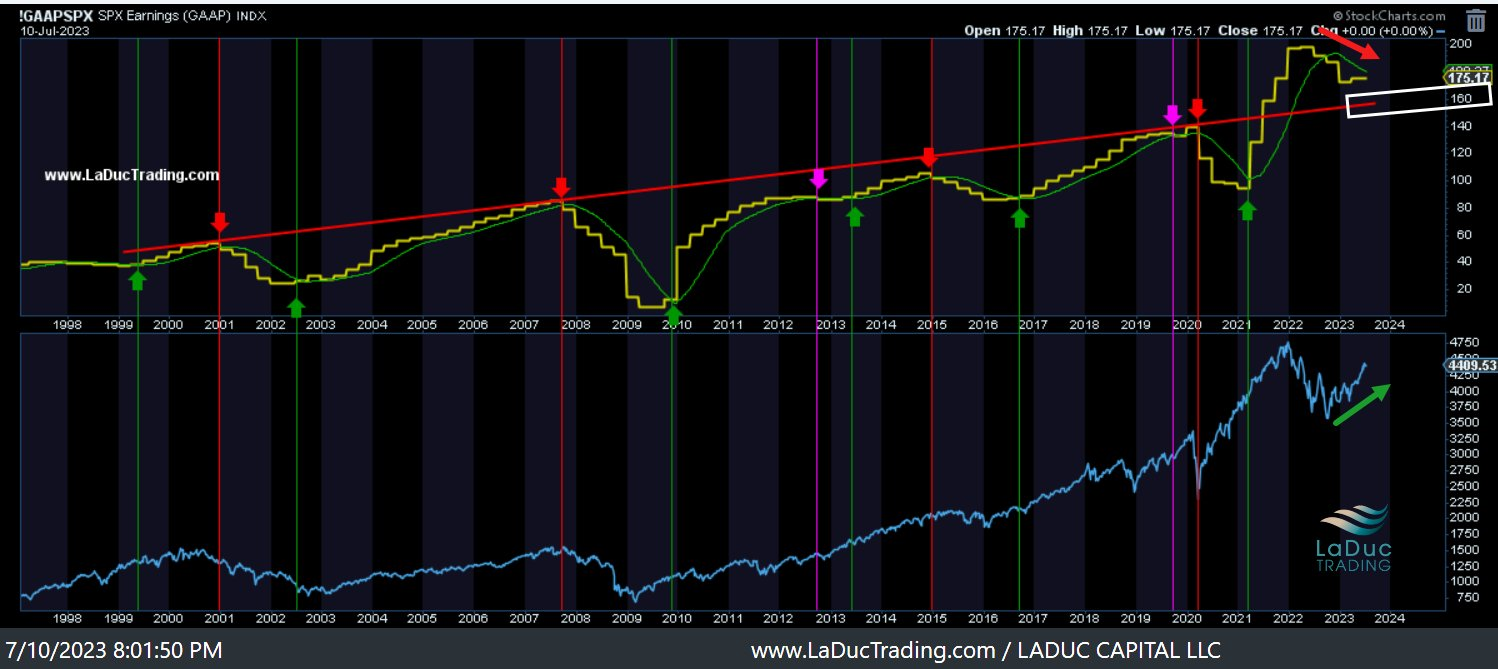The image size is (1498, 669).
Task: Click the 100 label on earnings axis
Action: point(1461,180)
